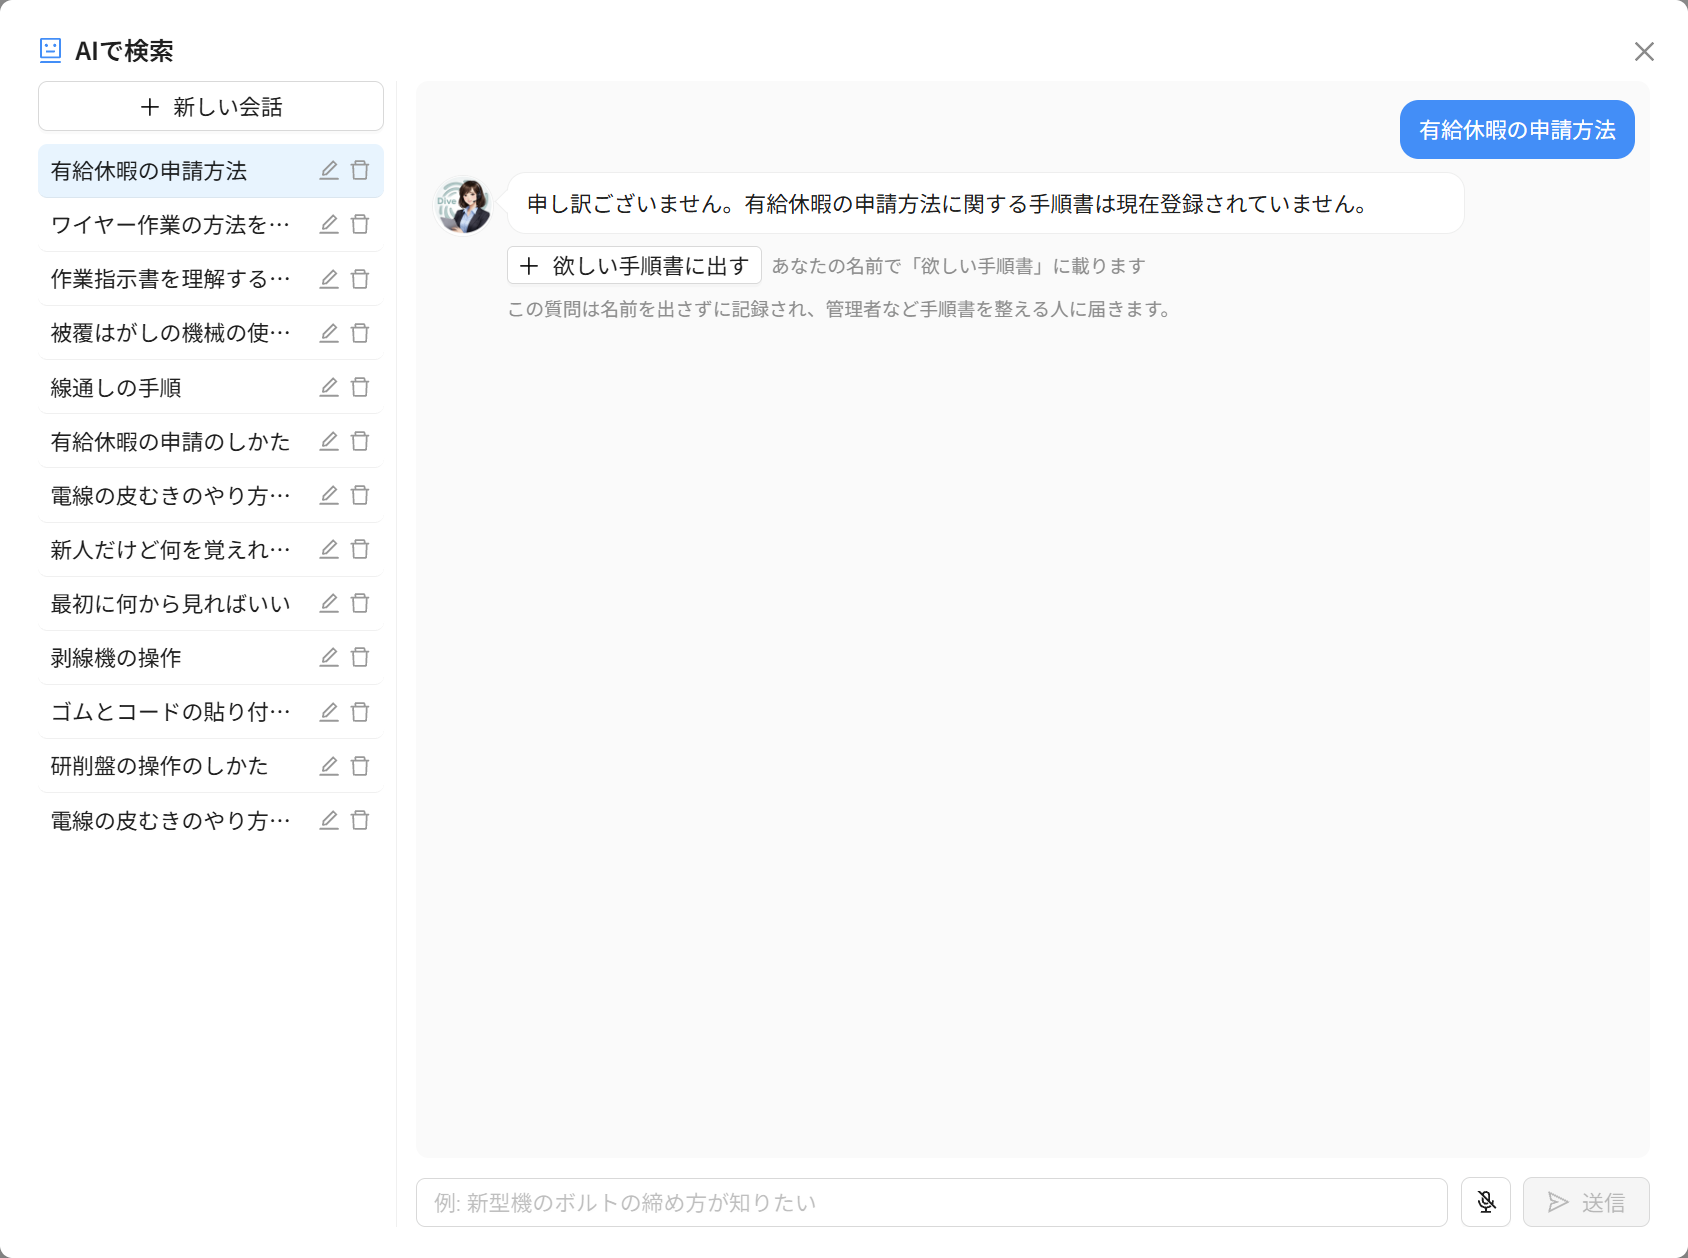This screenshot has width=1688, height=1258.
Task: Open the 新人だけど何を覚えれ… conversation
Action: (x=211, y=549)
